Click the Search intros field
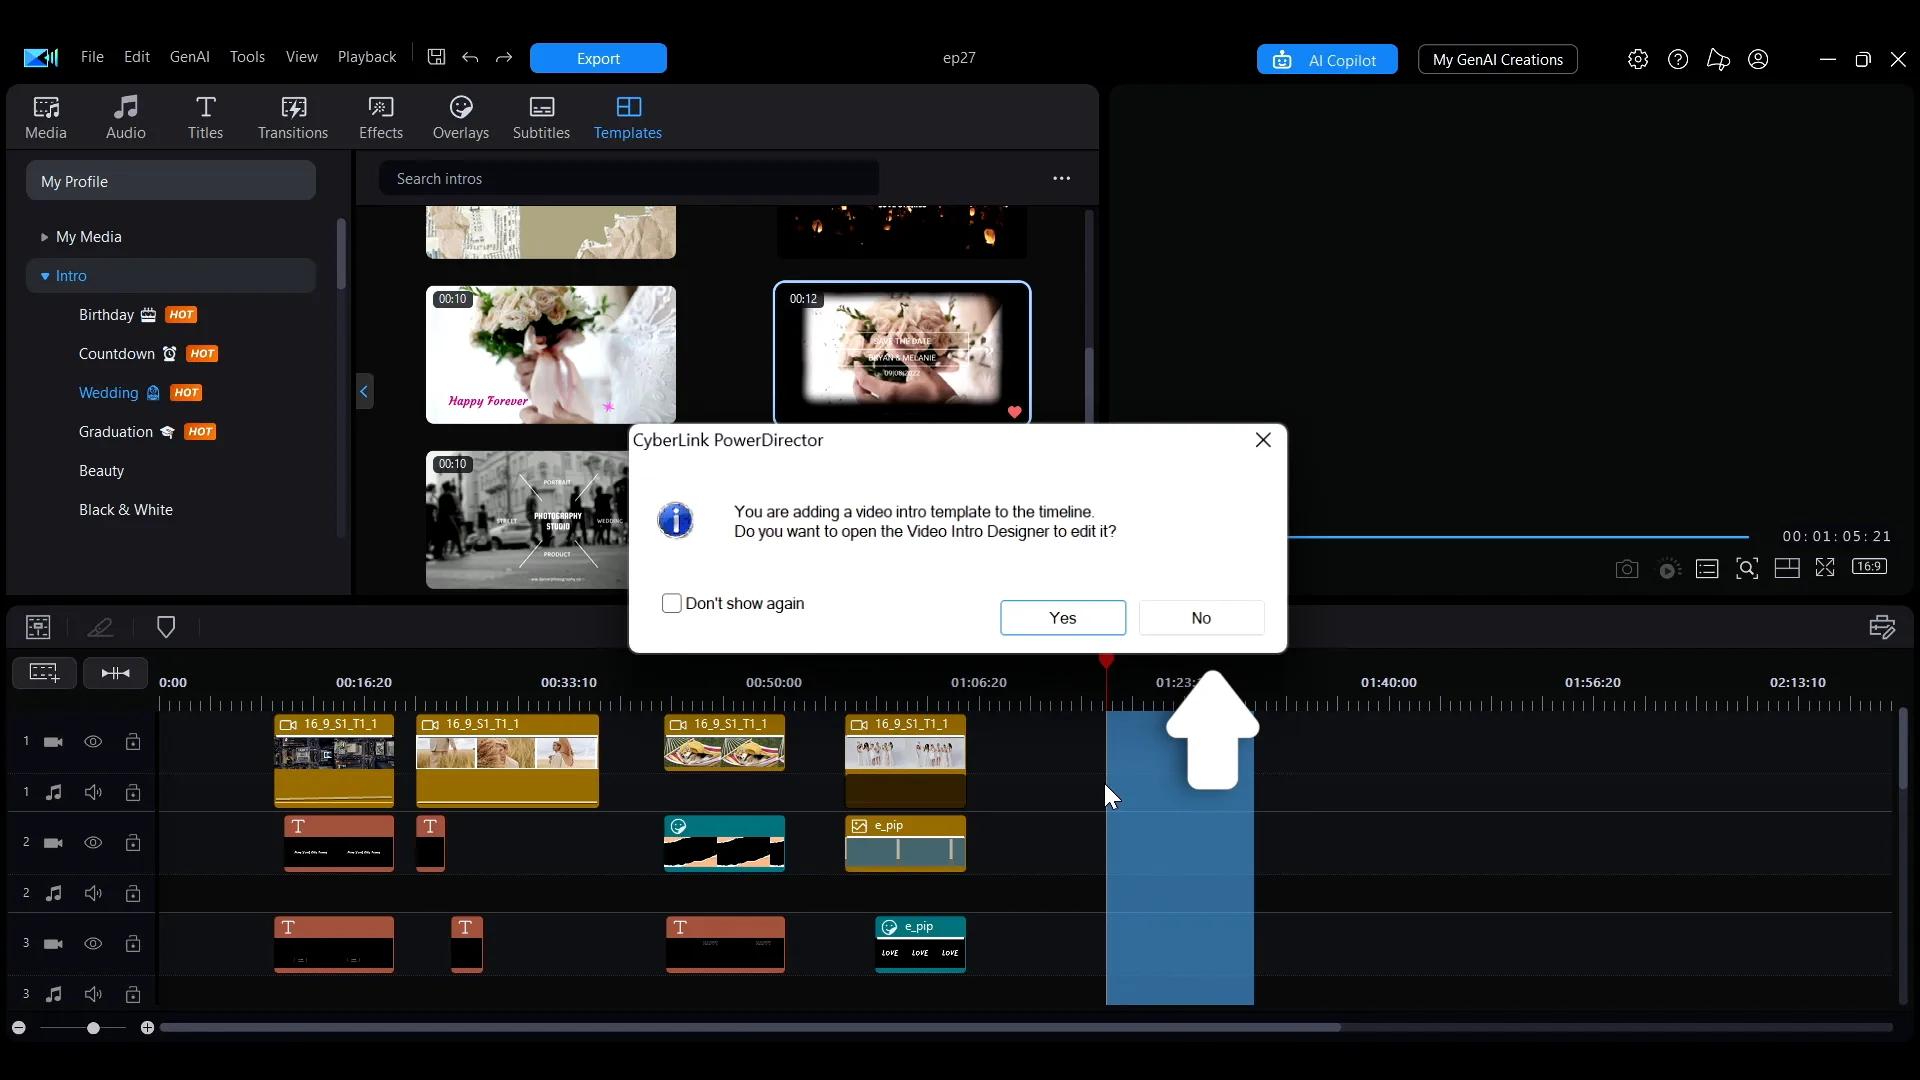 [x=629, y=179]
